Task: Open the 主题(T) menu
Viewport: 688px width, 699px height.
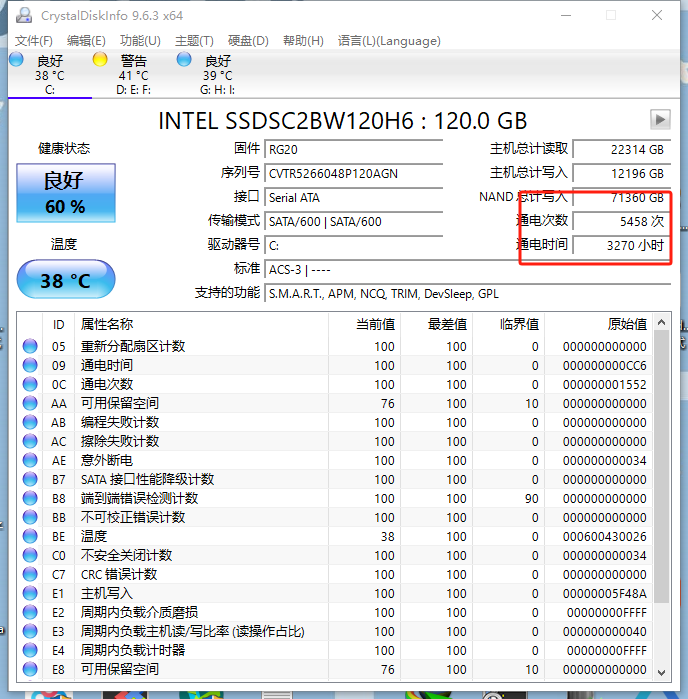Action: pyautogui.click(x=194, y=41)
